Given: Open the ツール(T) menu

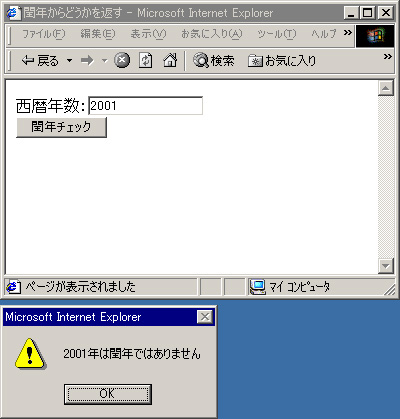Looking at the screenshot, I should 277,34.
